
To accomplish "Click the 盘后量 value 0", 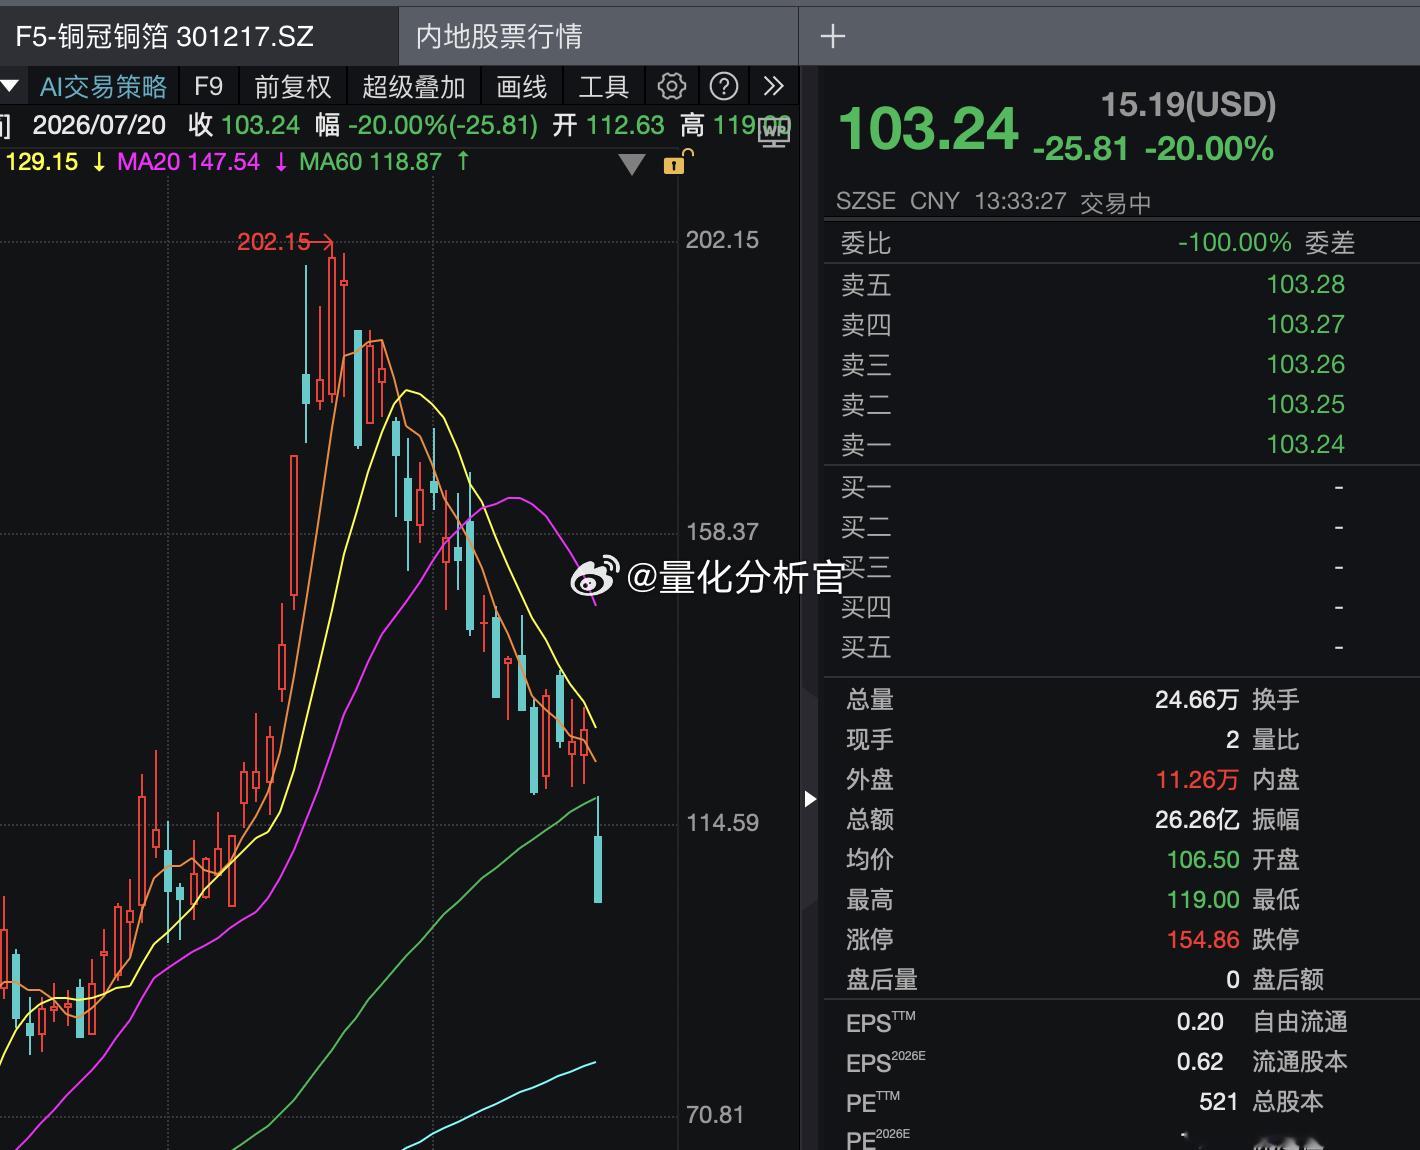I will click(1232, 980).
